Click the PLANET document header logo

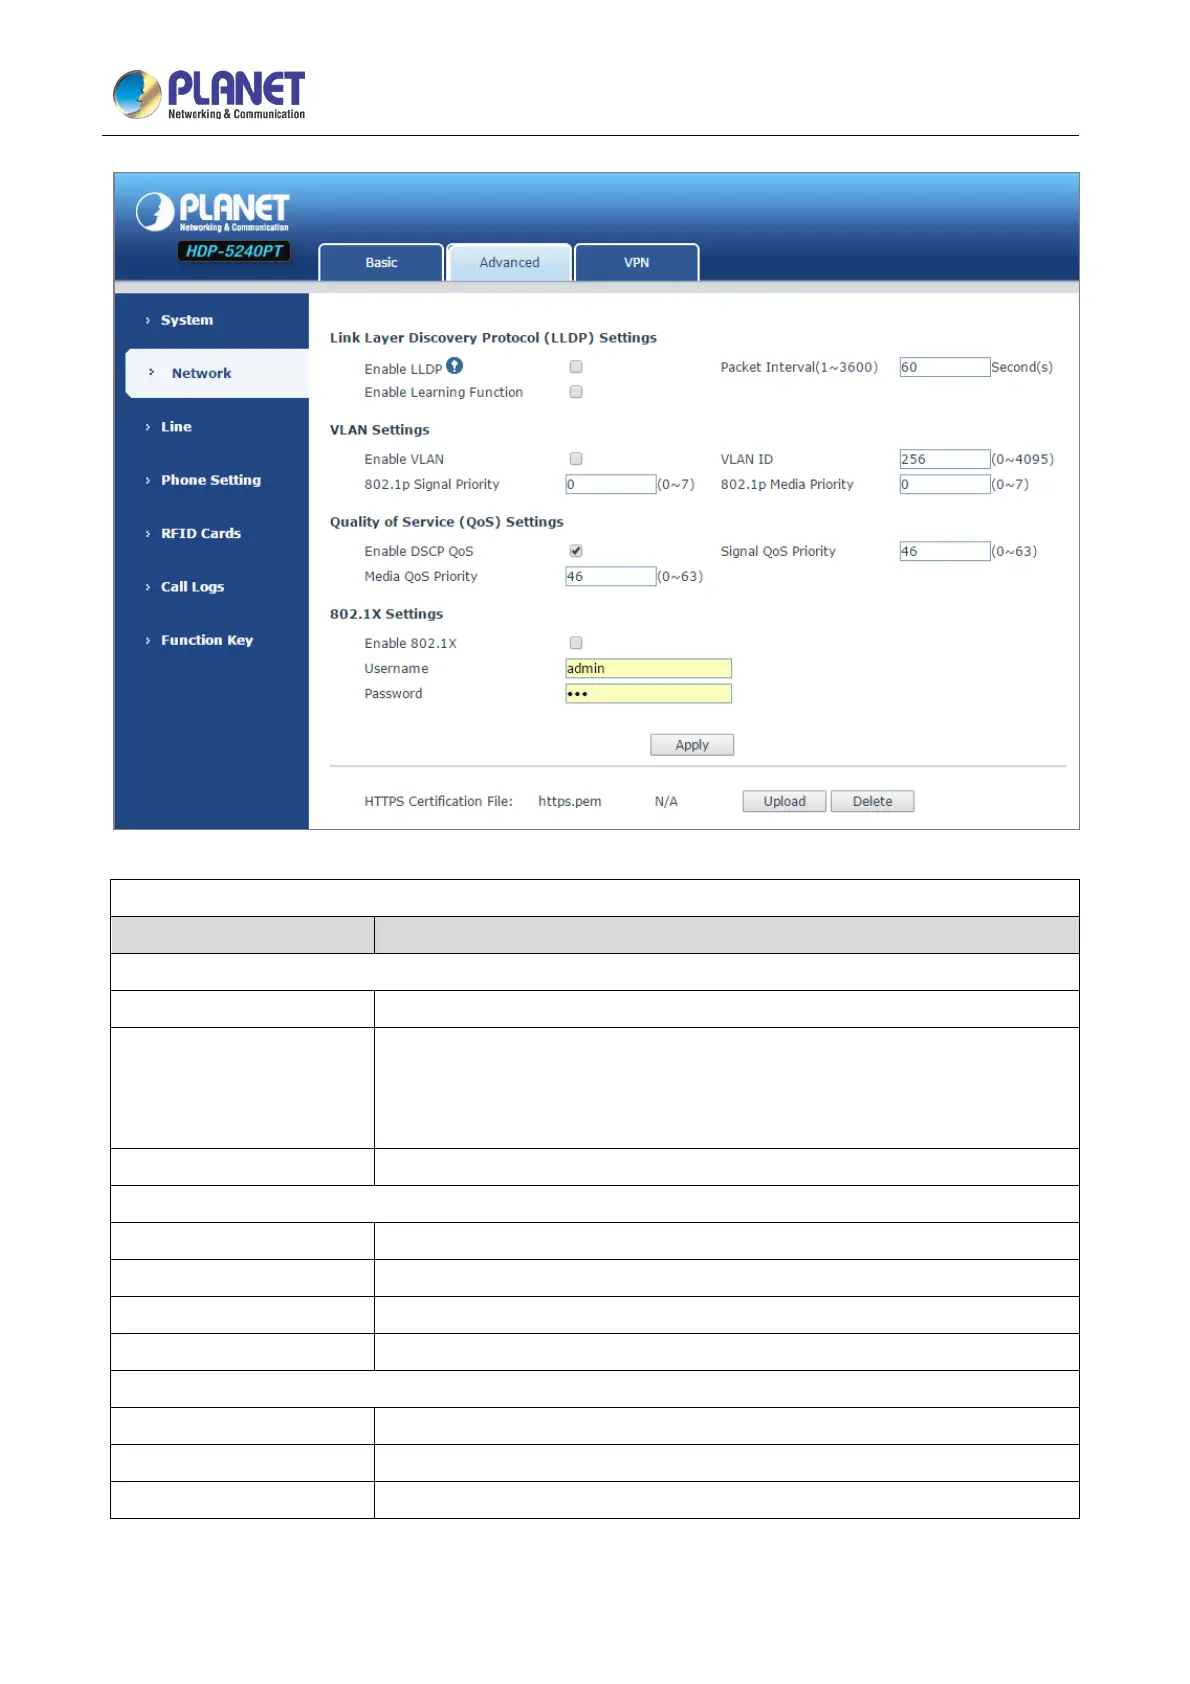point(208,95)
